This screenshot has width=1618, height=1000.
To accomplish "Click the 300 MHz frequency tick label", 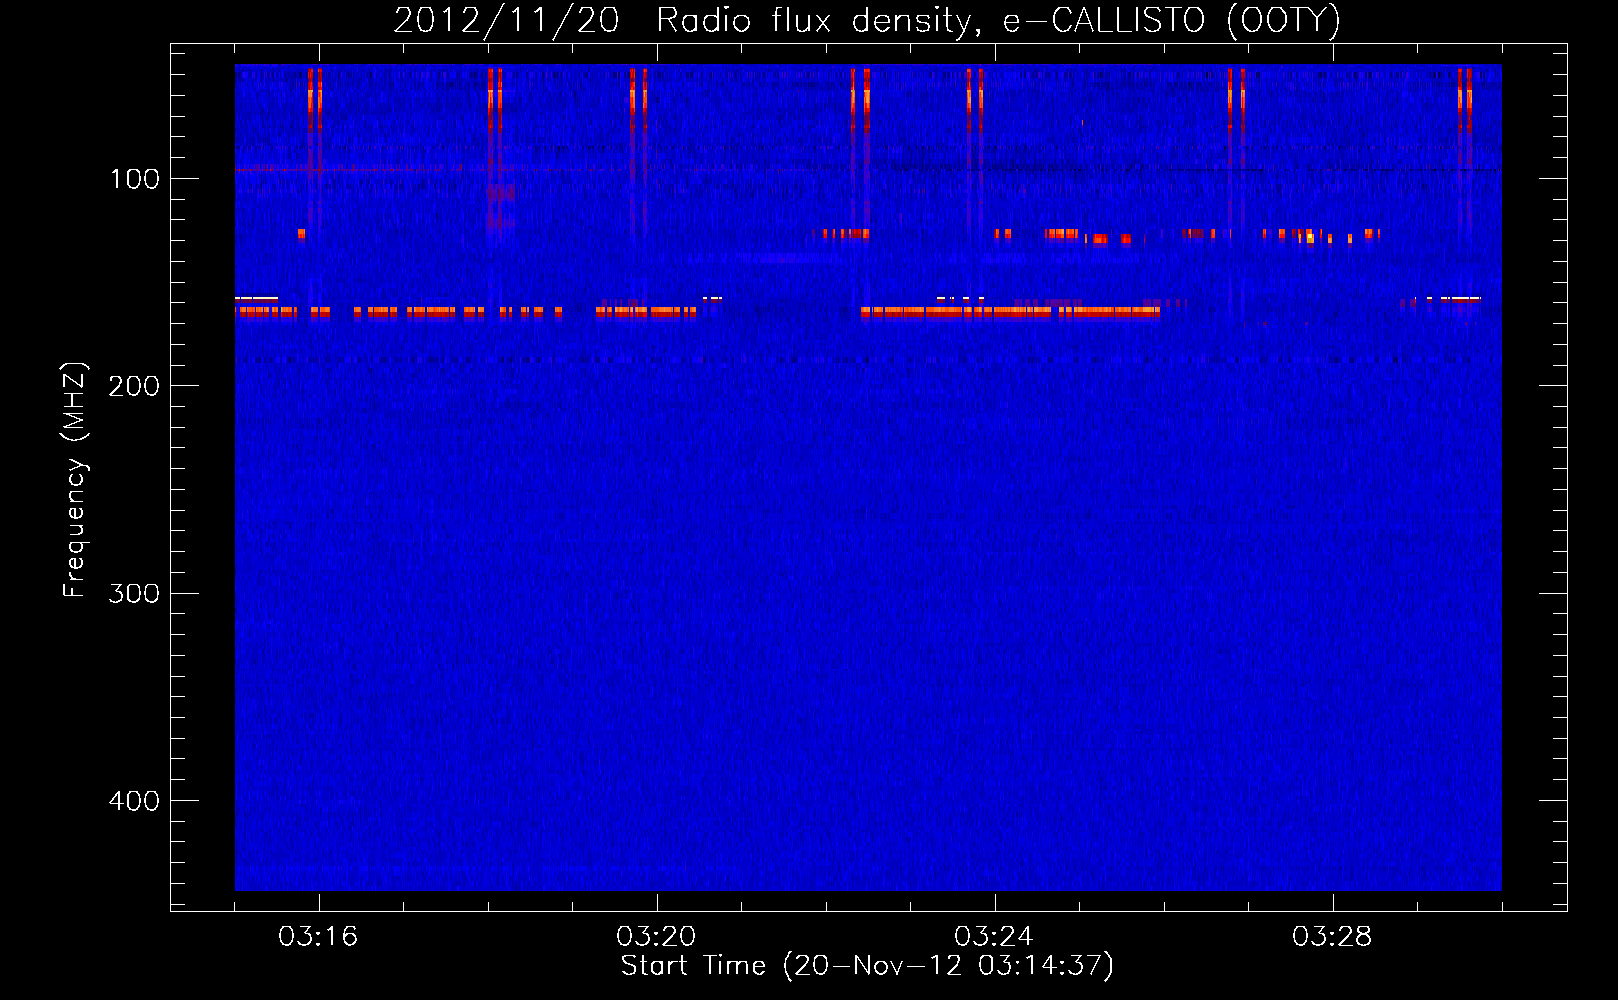I will point(134,594).
